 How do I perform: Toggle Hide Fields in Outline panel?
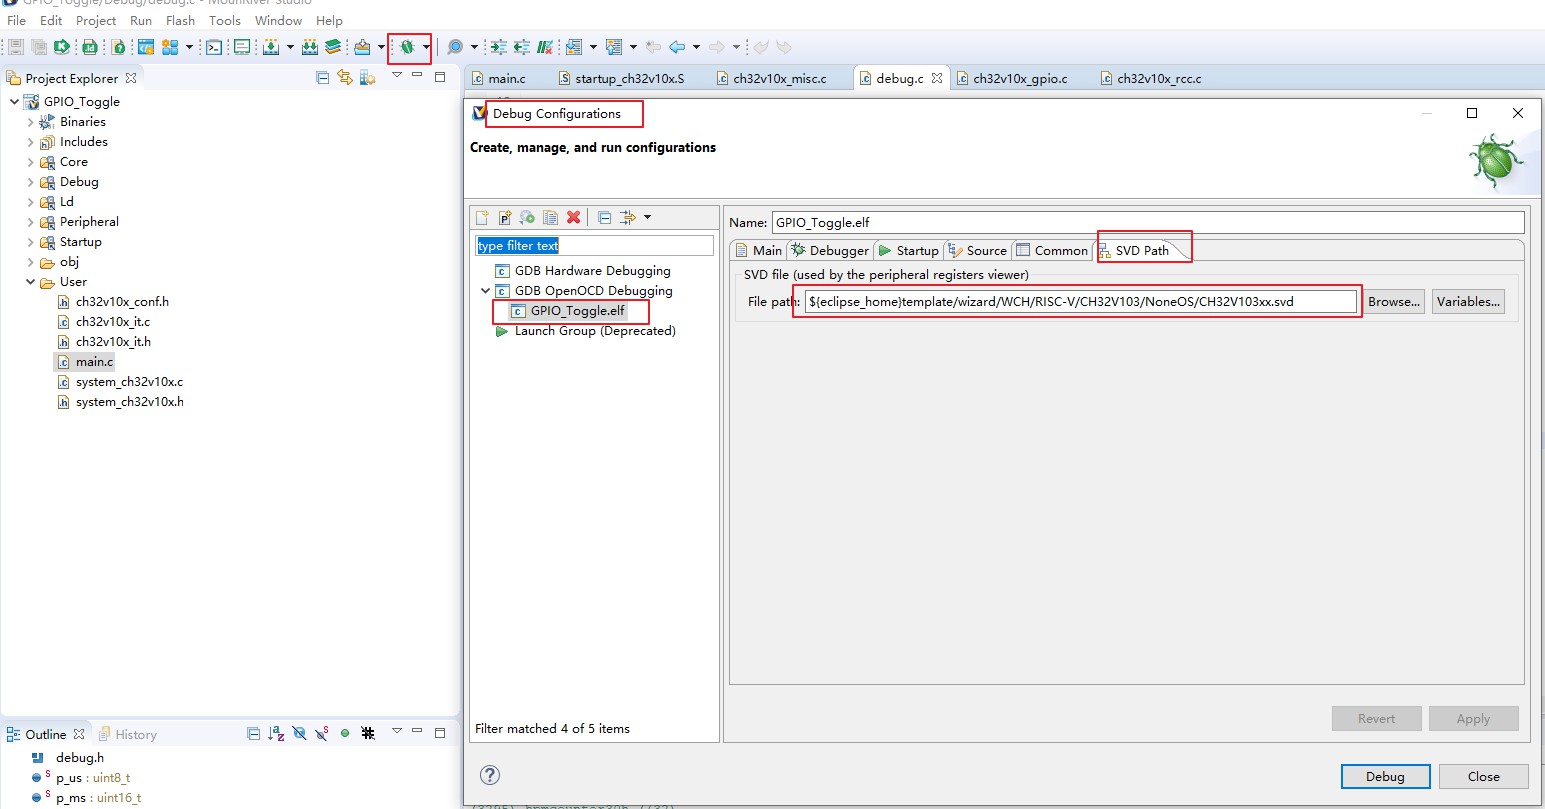299,733
